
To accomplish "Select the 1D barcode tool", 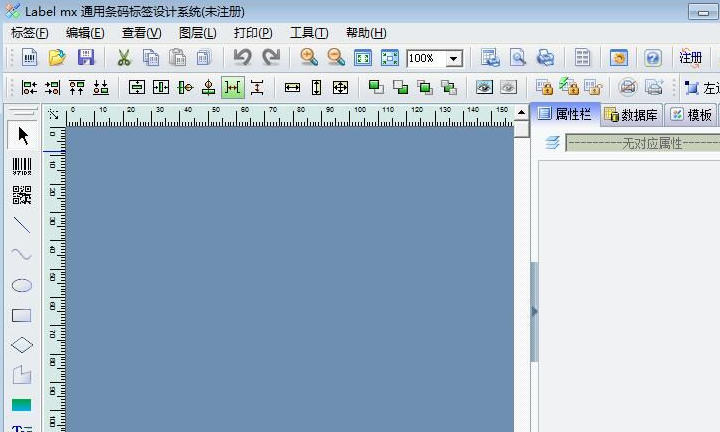I will pos(21,166).
